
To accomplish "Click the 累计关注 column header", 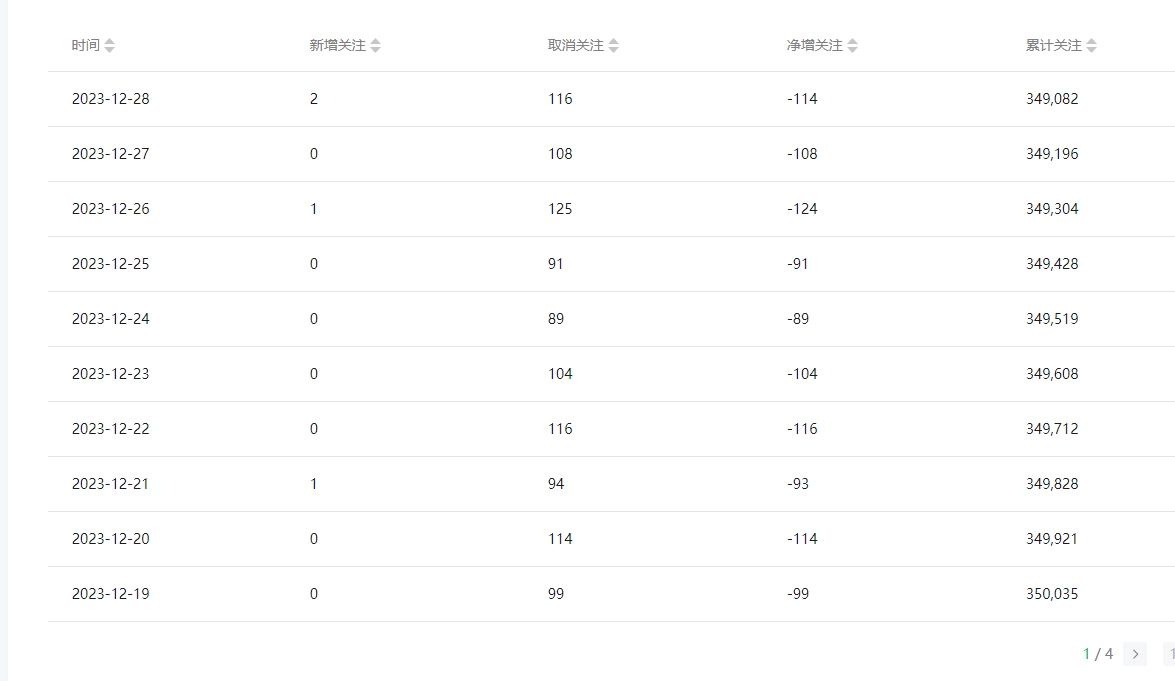I will click(x=1054, y=46).
